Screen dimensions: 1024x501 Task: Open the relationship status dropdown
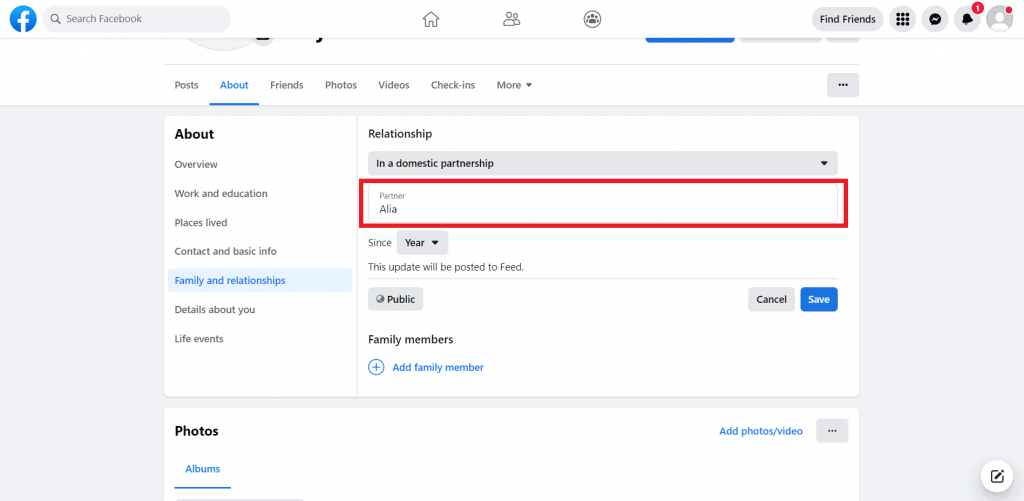603,163
